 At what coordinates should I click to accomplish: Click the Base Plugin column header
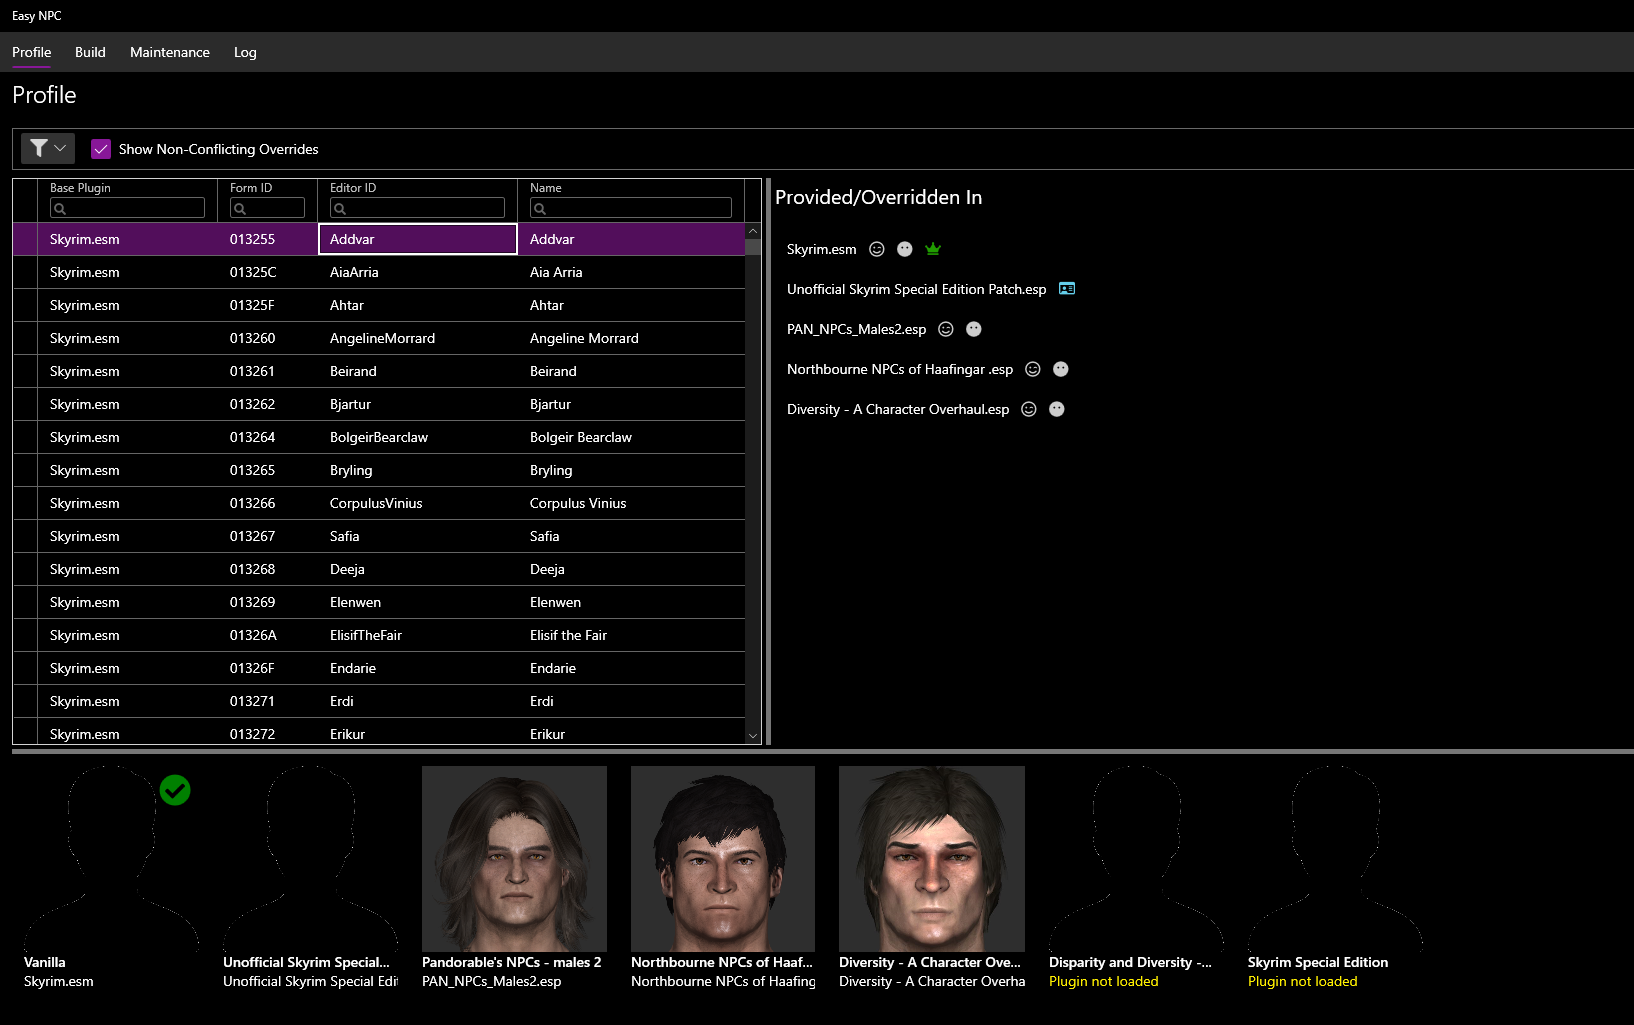80,188
